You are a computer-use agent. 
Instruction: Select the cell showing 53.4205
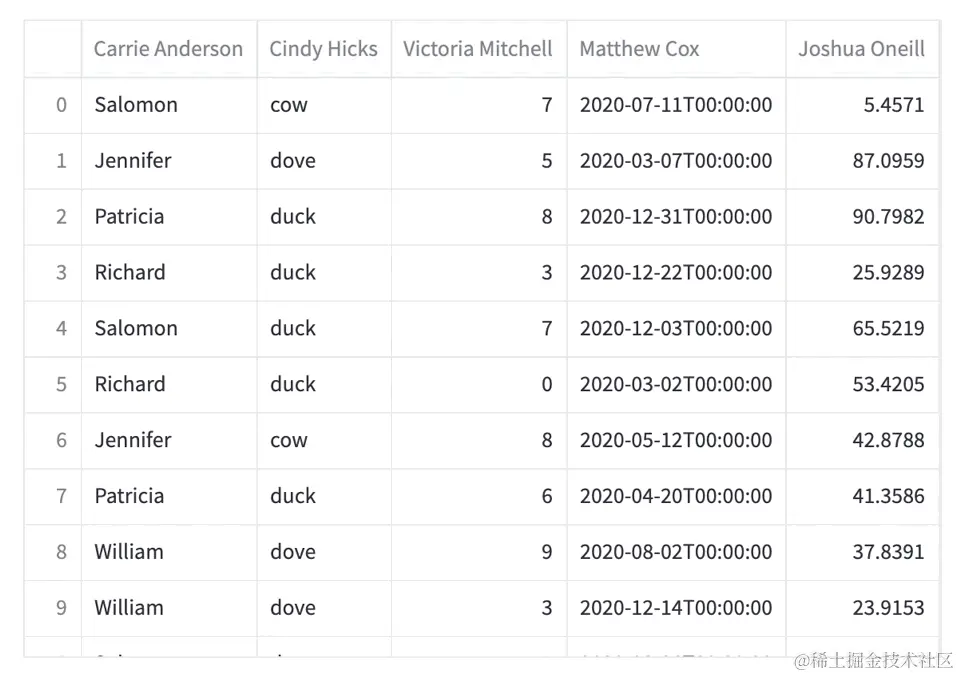tap(888, 384)
